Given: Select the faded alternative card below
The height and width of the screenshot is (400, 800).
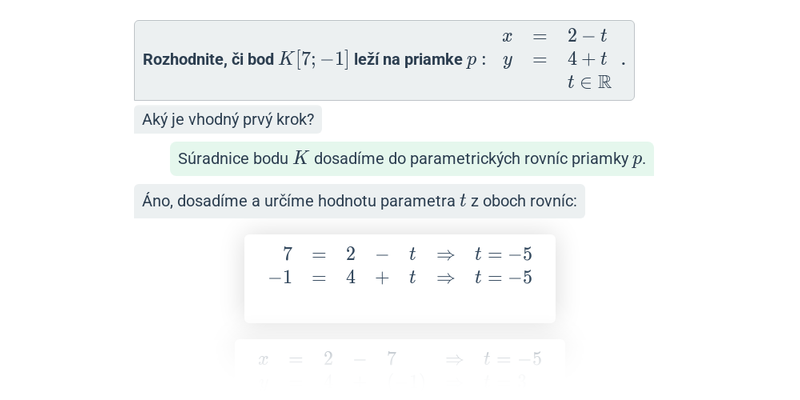Looking at the screenshot, I should point(400,362).
